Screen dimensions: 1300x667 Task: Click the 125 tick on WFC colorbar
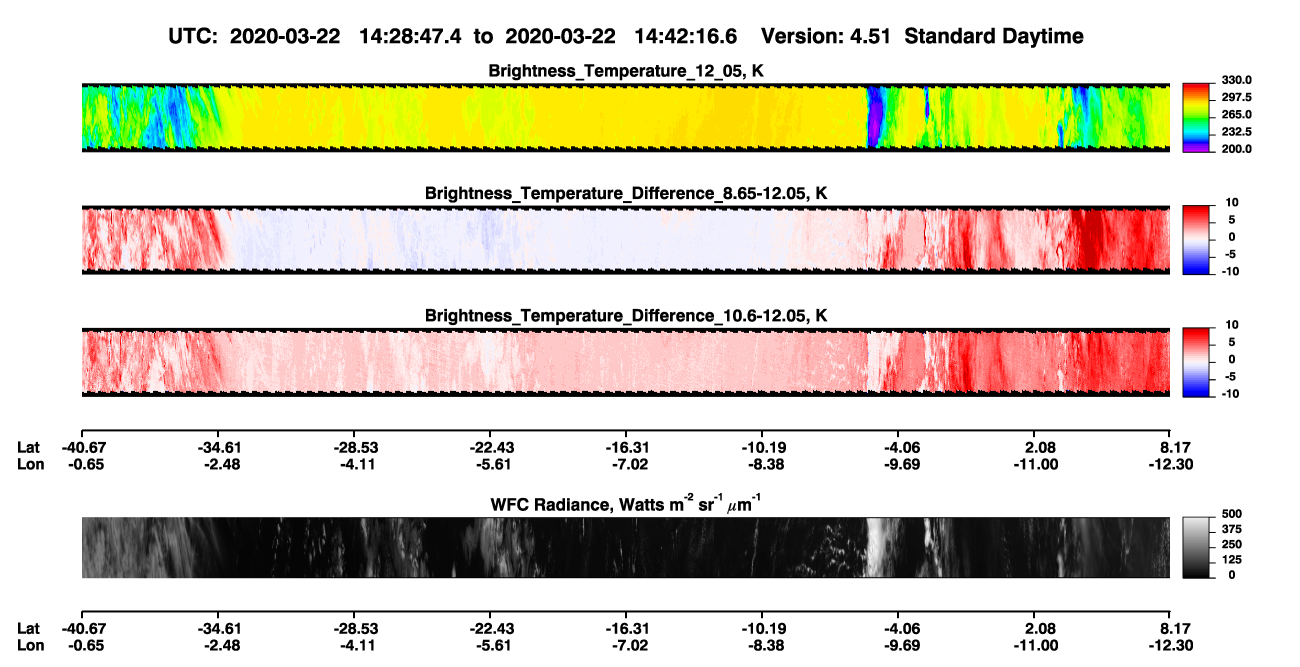(1232, 560)
